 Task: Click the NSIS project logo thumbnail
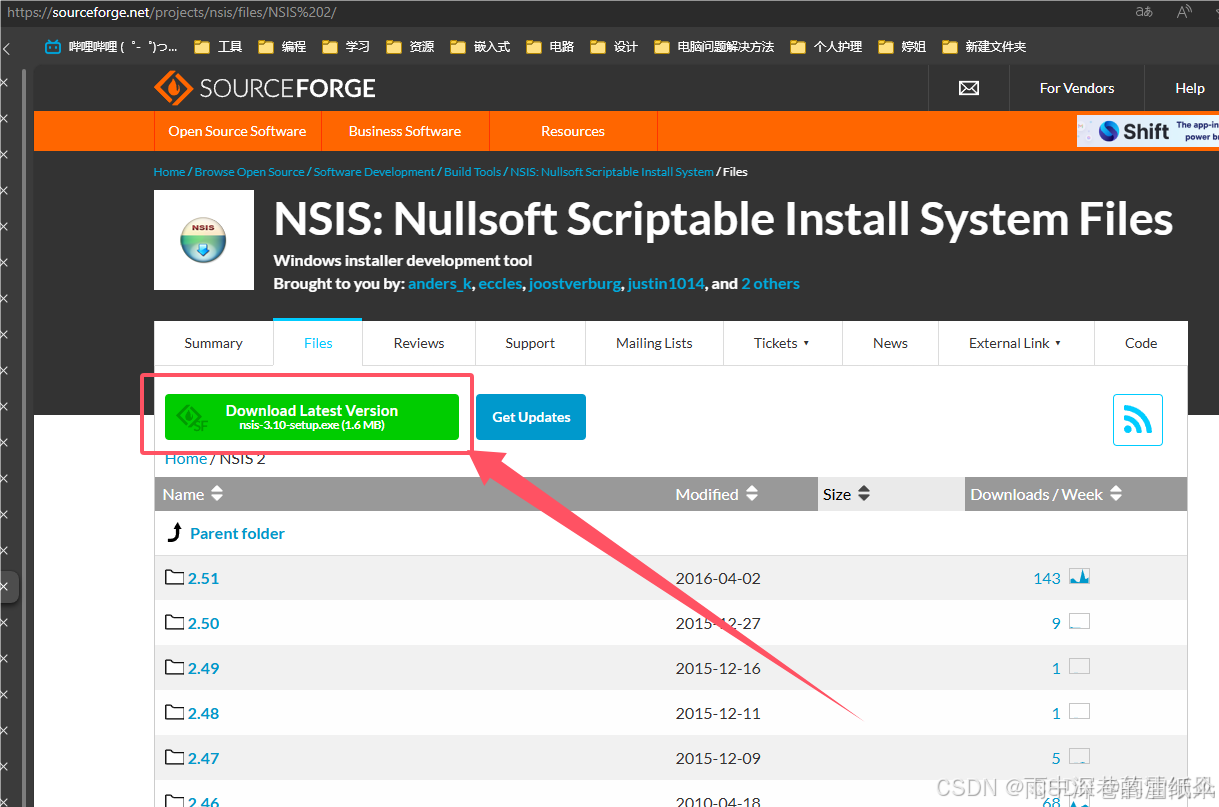pyautogui.click(x=204, y=240)
